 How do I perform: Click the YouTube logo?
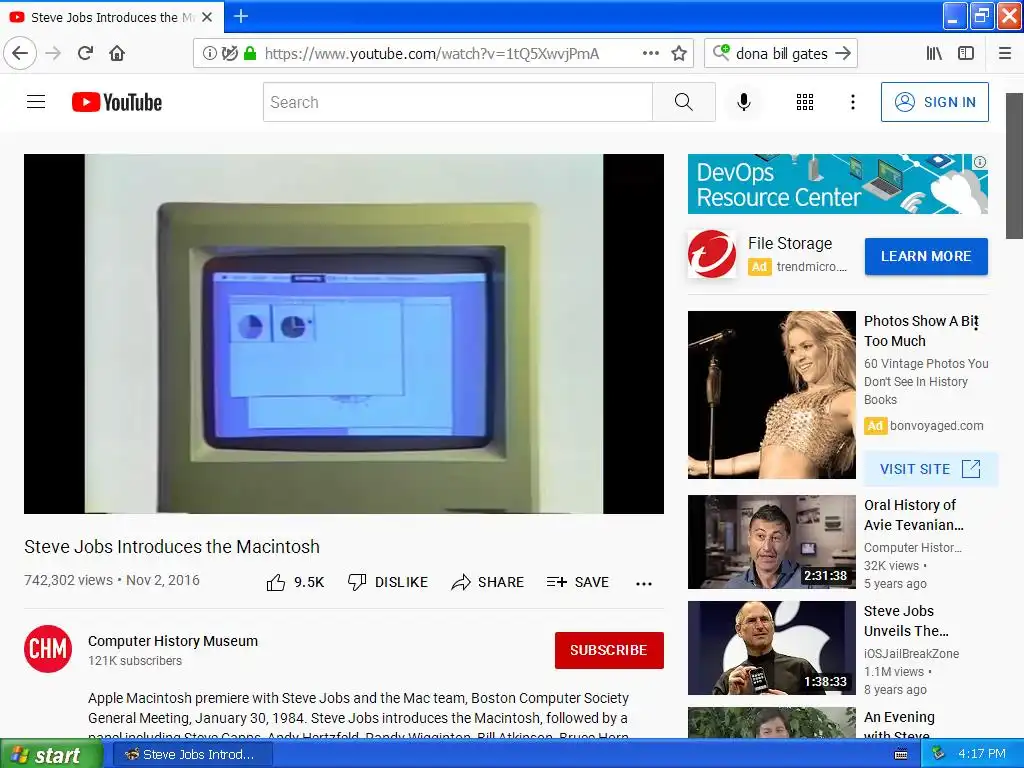click(117, 103)
